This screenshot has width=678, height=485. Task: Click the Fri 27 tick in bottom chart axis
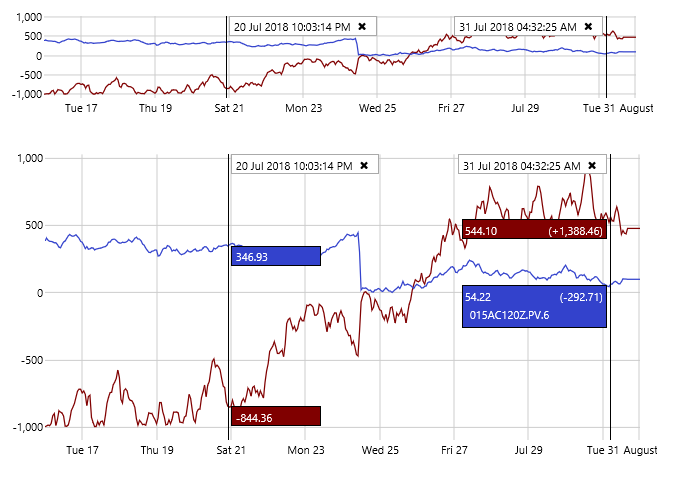click(453, 451)
